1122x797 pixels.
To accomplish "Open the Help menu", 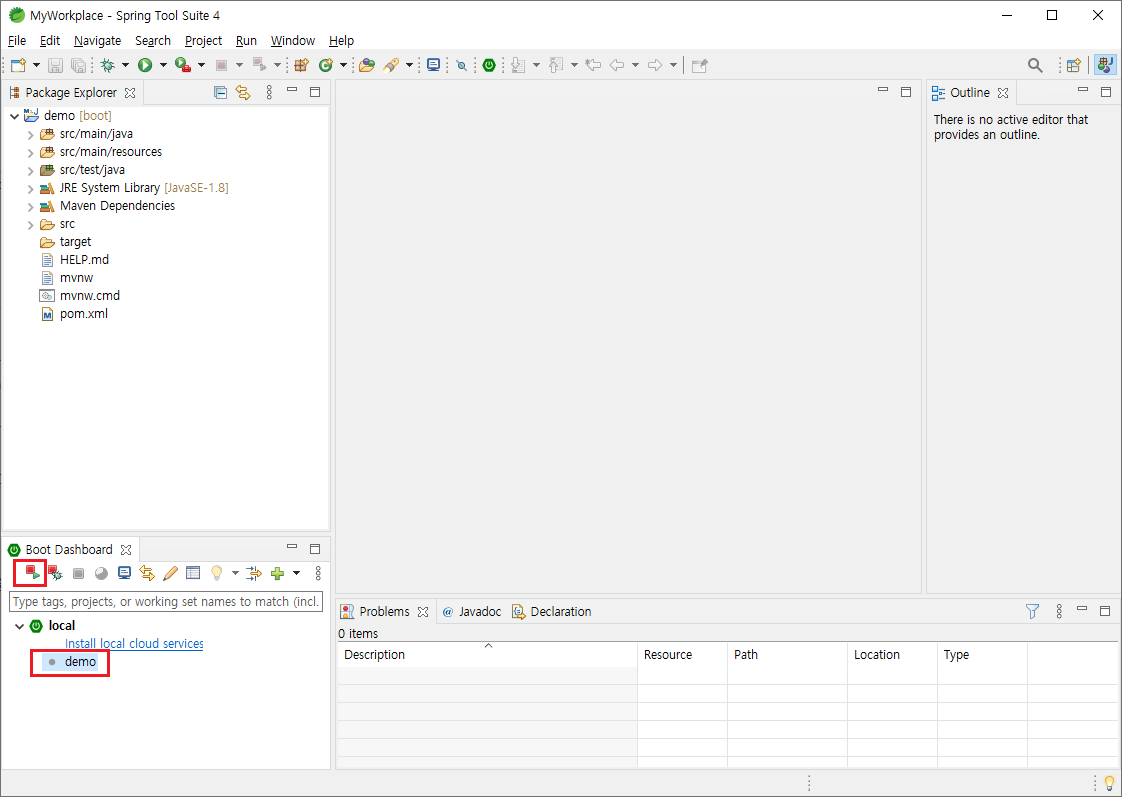I will point(341,41).
